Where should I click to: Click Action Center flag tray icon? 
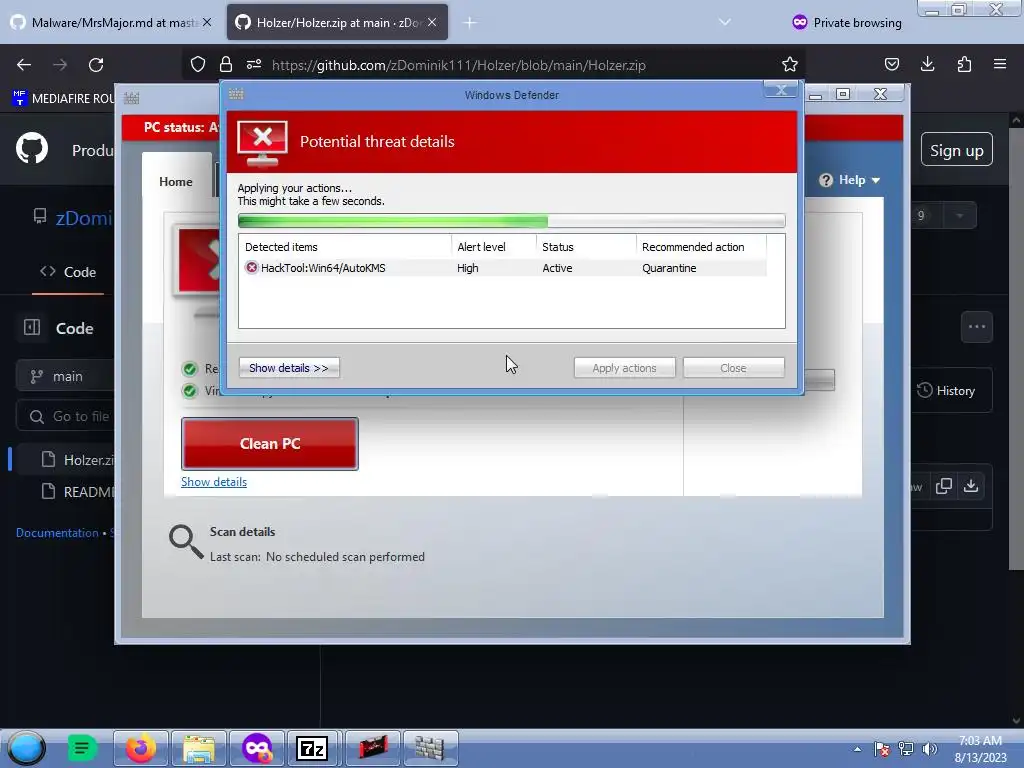tap(882, 749)
